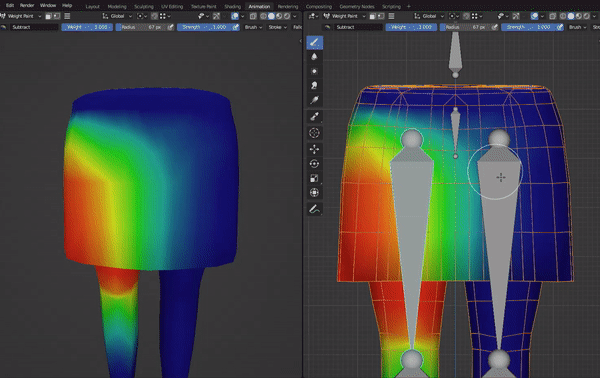Toggle snapping in right viewport header
Viewport: 600px width, 378px height.
466,16
